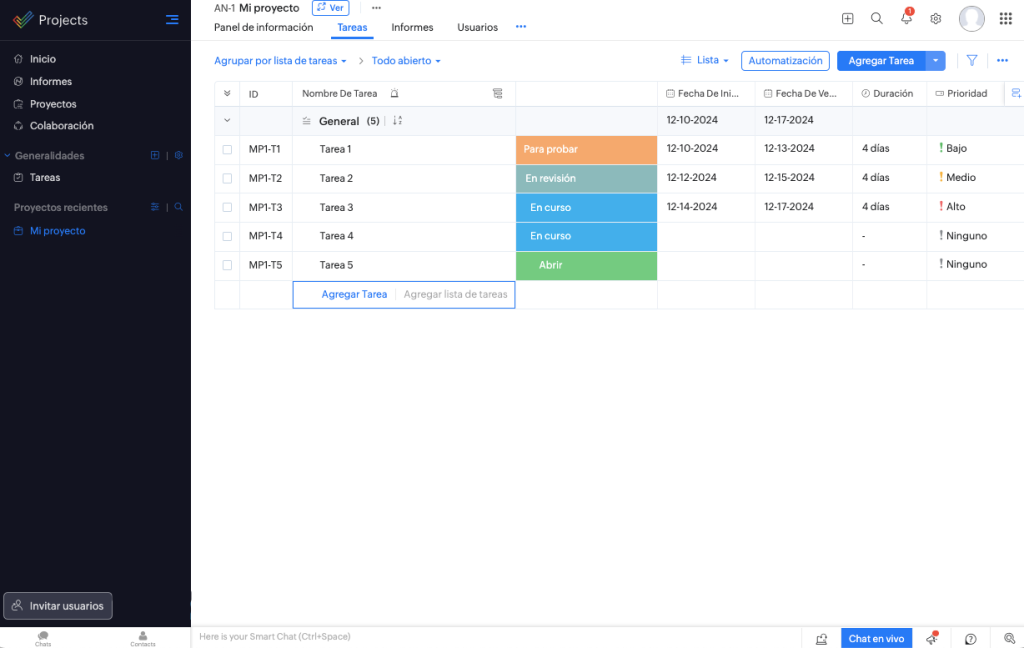Screen dimensions: 1024x648
Task: Collapse the General task group
Action: 227,120
